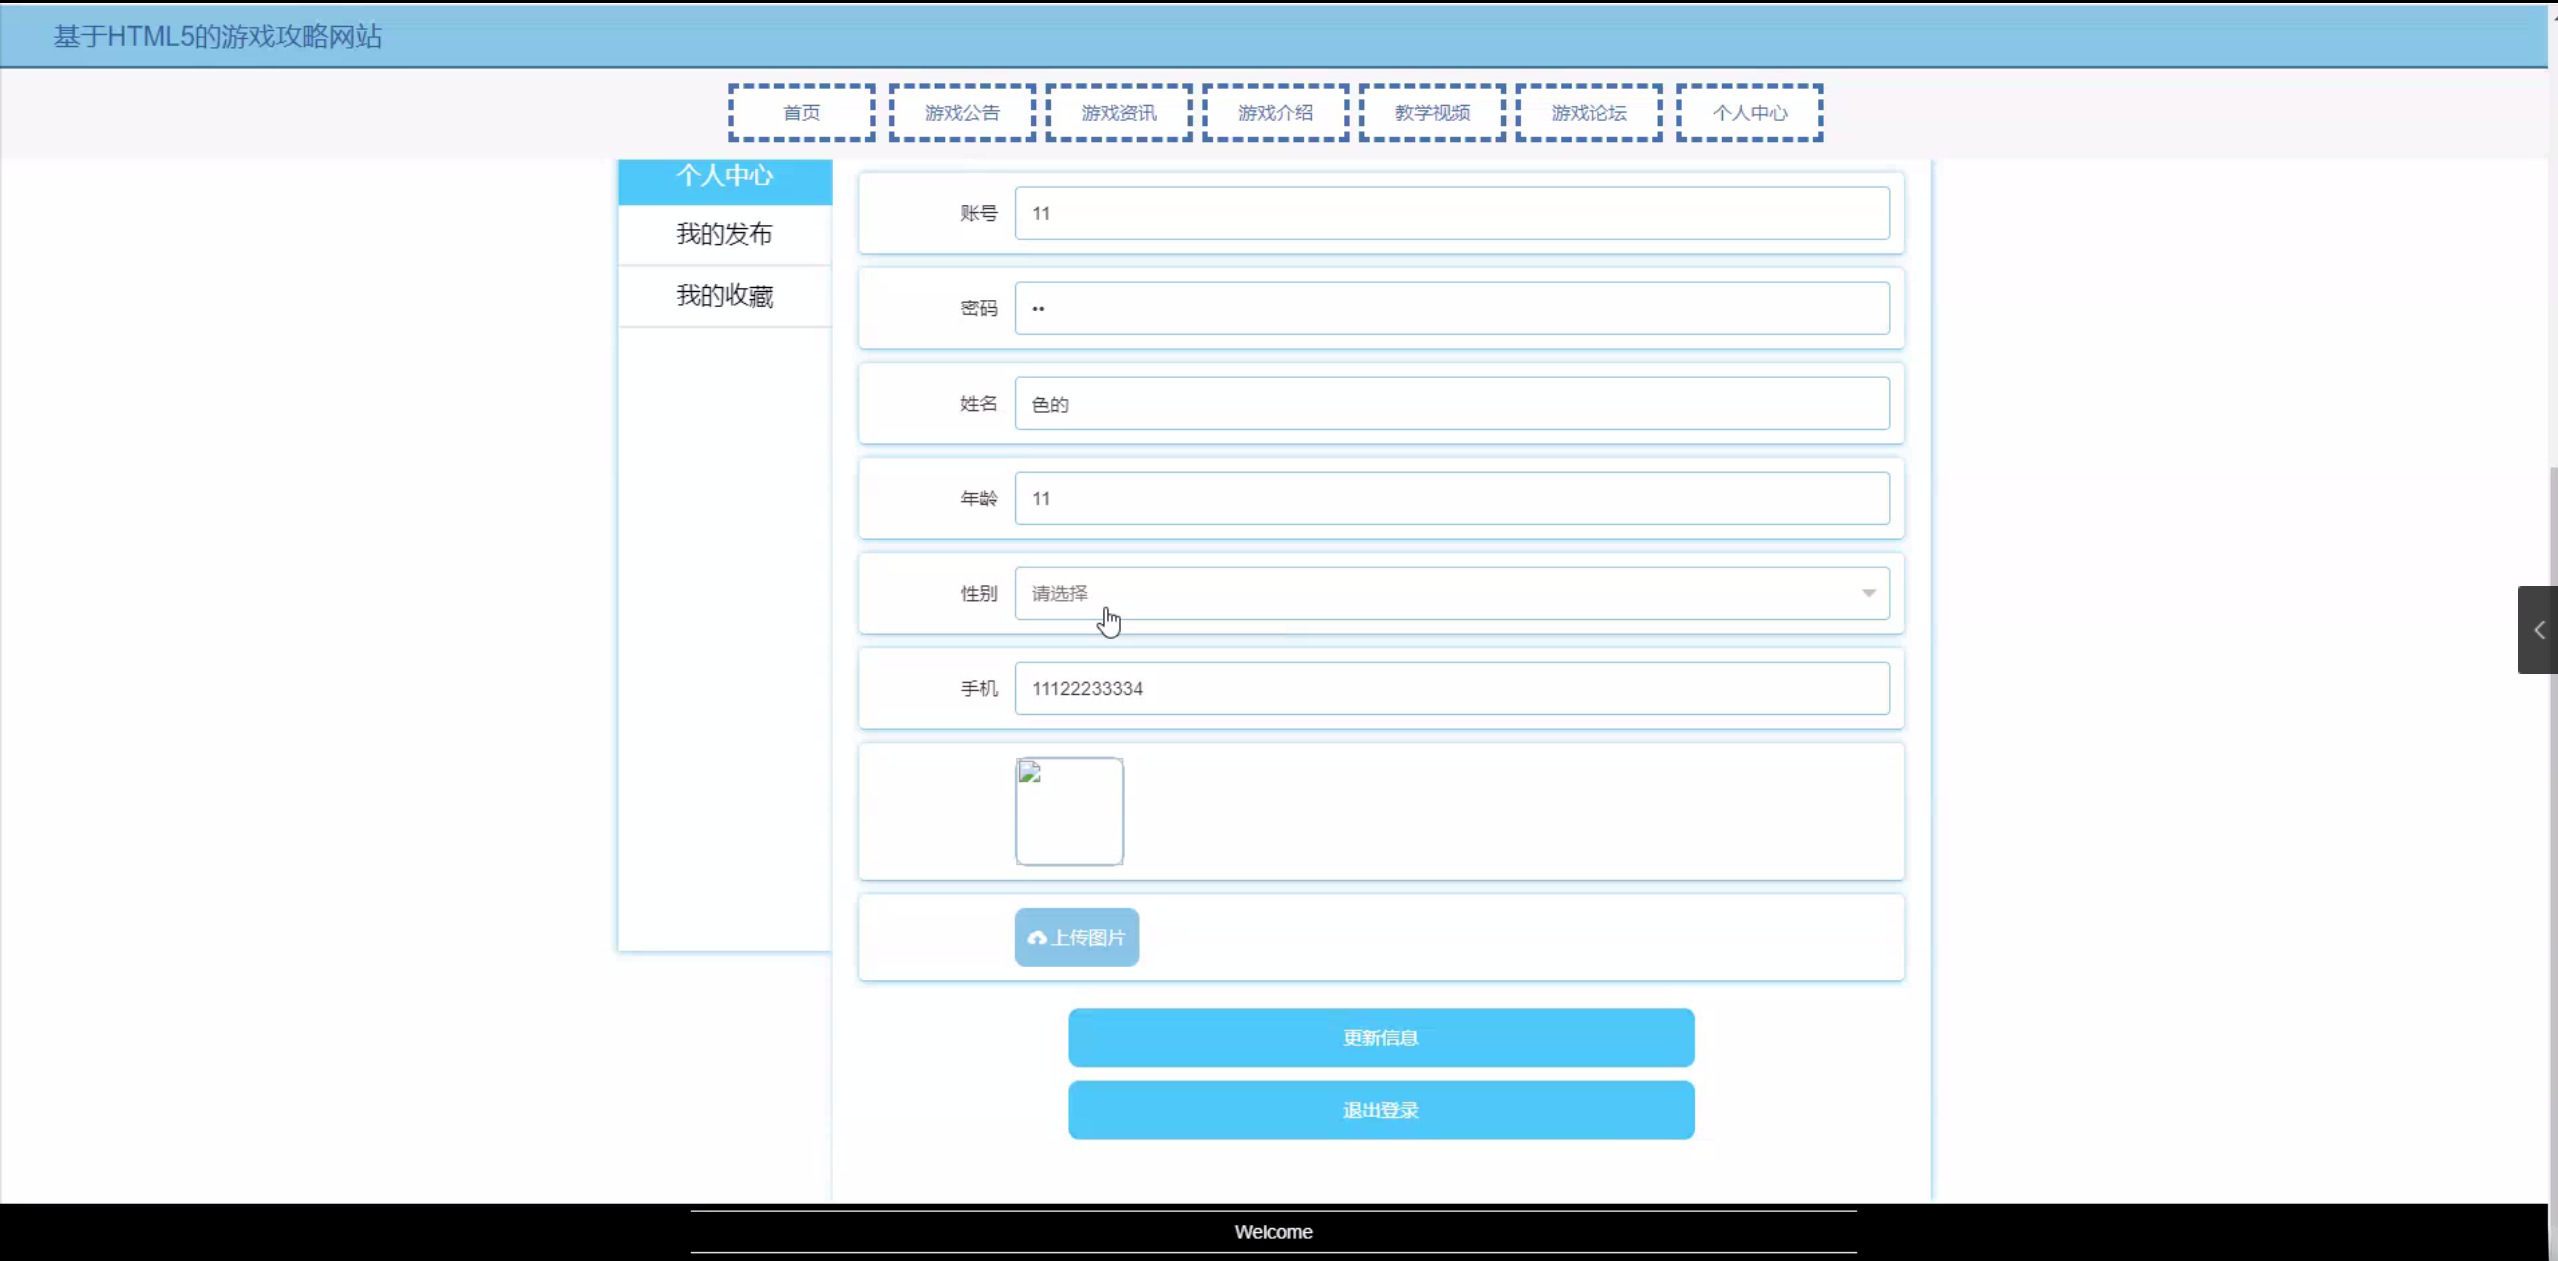Viewport: 2558px width, 1261px height.
Task: Focus the 账号 input field
Action: (x=1451, y=213)
